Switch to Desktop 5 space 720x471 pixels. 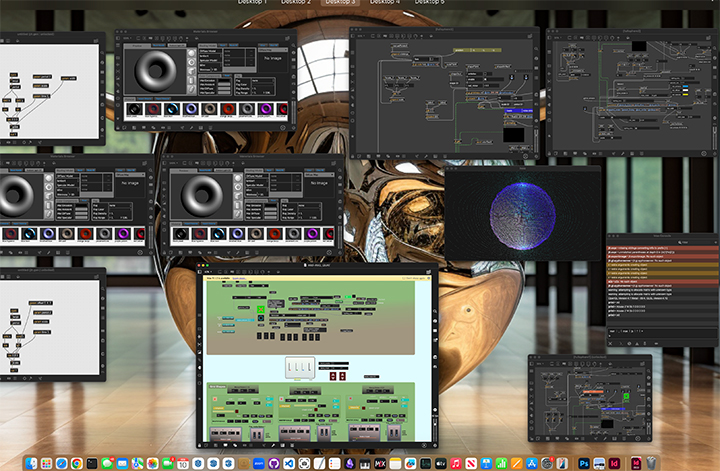pyautogui.click(x=429, y=3)
